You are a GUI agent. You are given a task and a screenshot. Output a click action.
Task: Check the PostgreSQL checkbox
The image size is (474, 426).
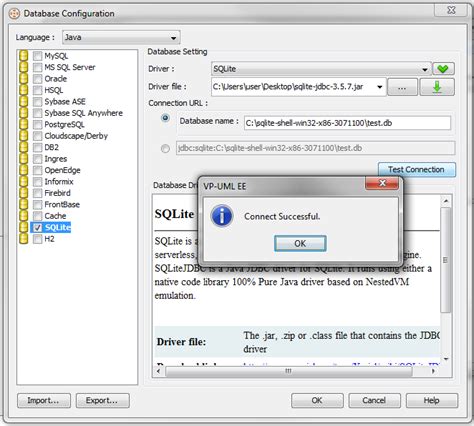(37, 124)
